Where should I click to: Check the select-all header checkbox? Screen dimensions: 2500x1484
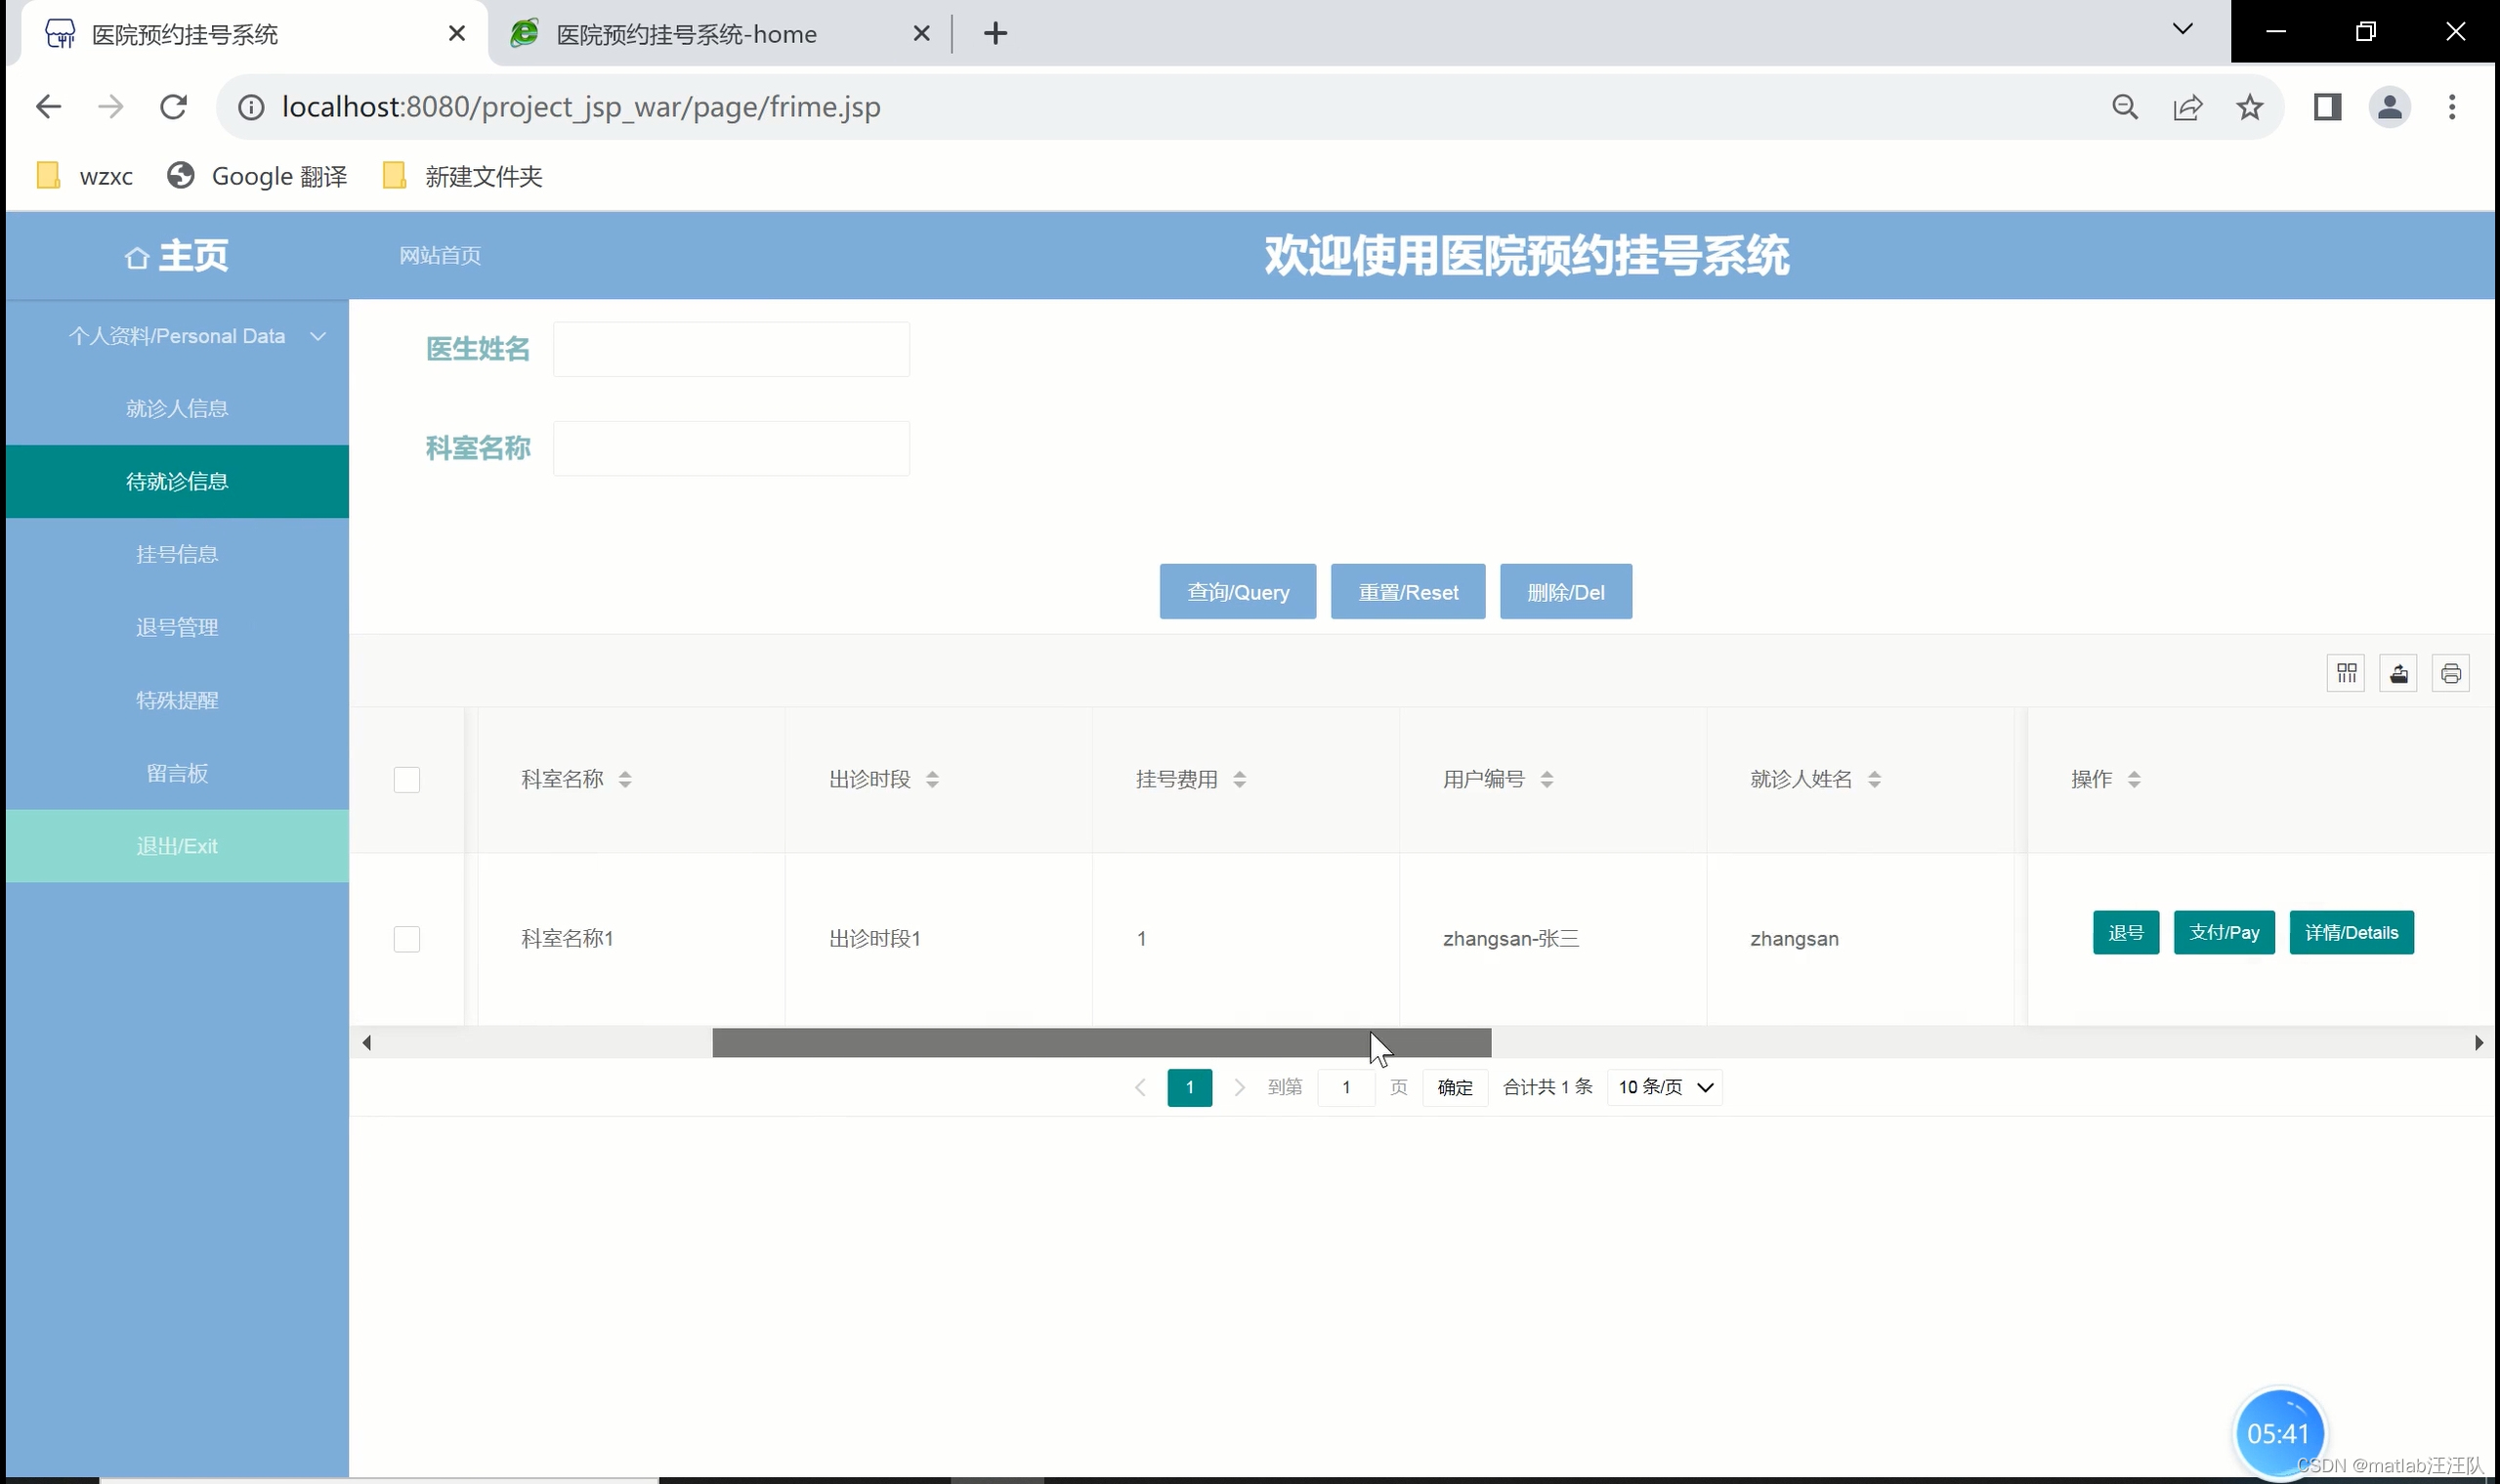(x=407, y=779)
